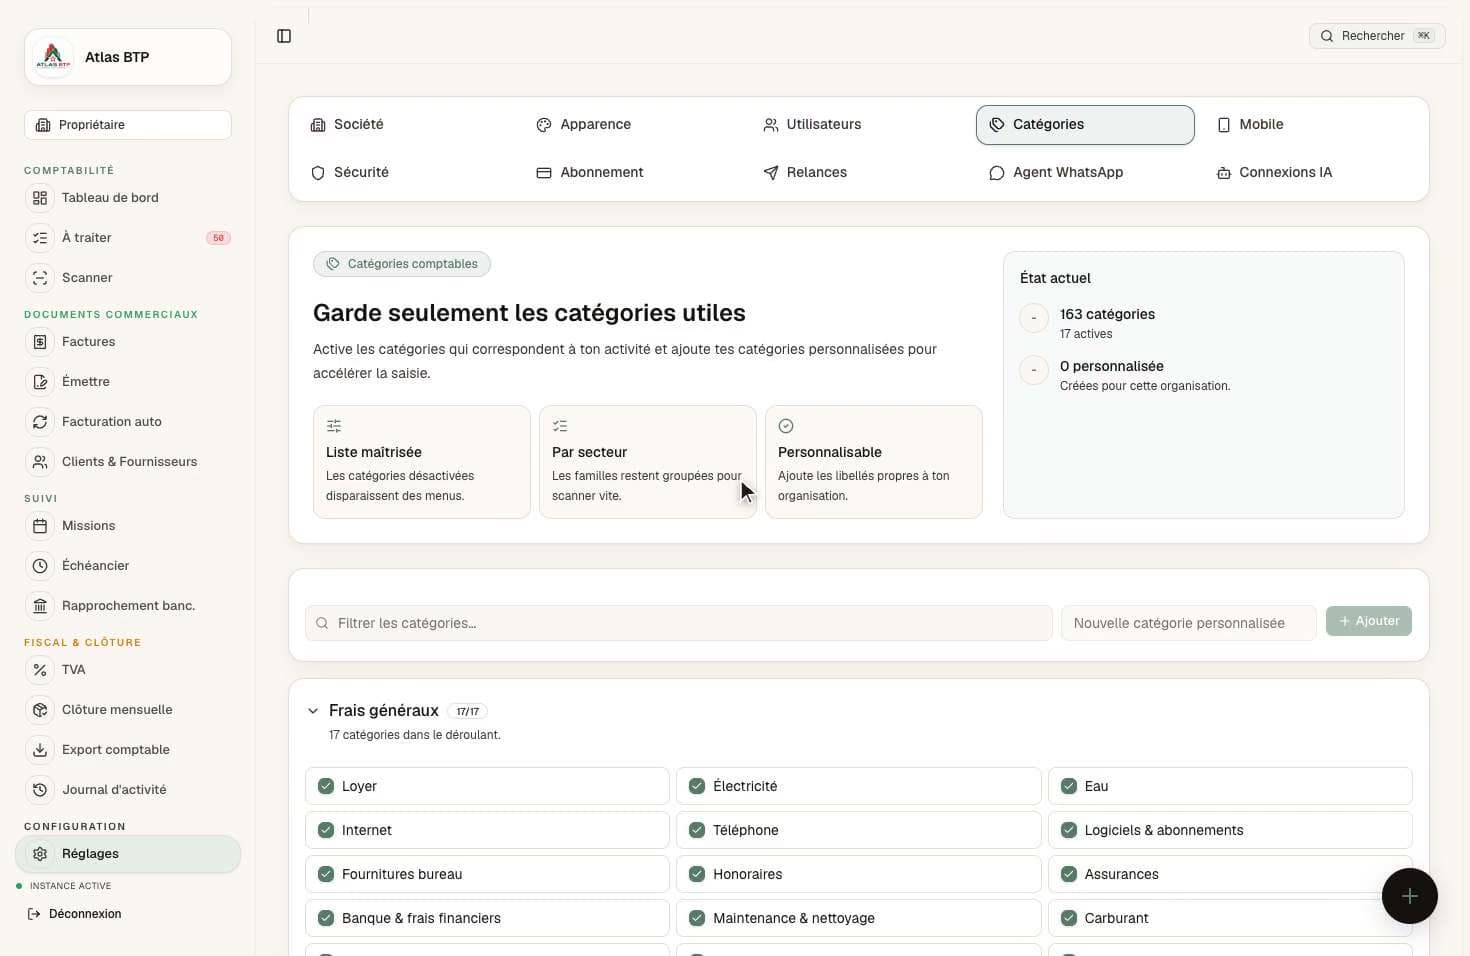Click the Émettre edit icon
The width and height of the screenshot is (1470, 956).
pyautogui.click(x=40, y=382)
